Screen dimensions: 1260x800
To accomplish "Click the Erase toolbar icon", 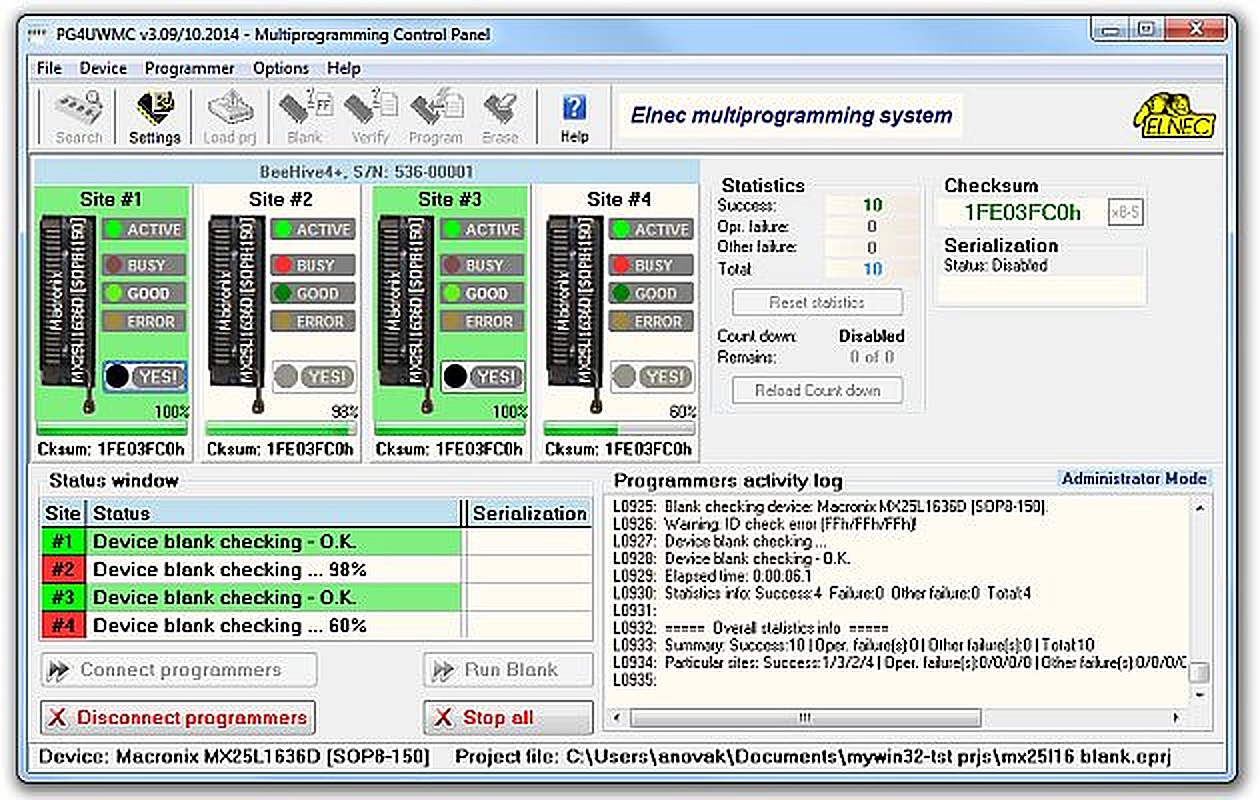I will 500,117.
